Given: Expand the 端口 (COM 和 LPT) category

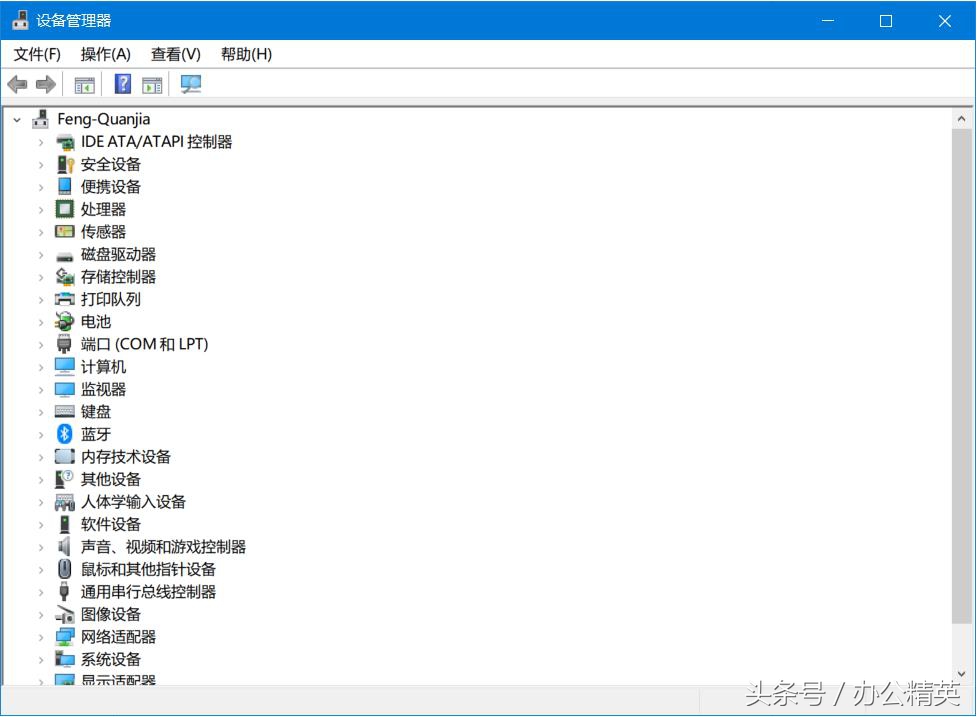Looking at the screenshot, I should click(x=40, y=344).
